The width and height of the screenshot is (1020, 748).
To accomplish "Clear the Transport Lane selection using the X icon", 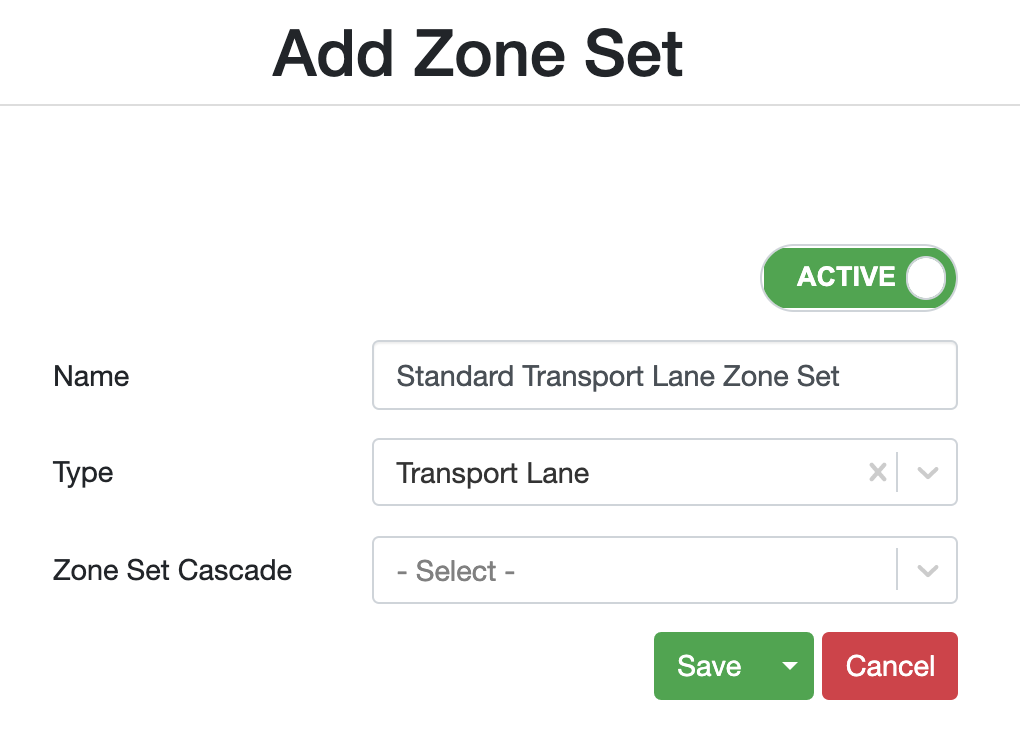I will tap(878, 472).
